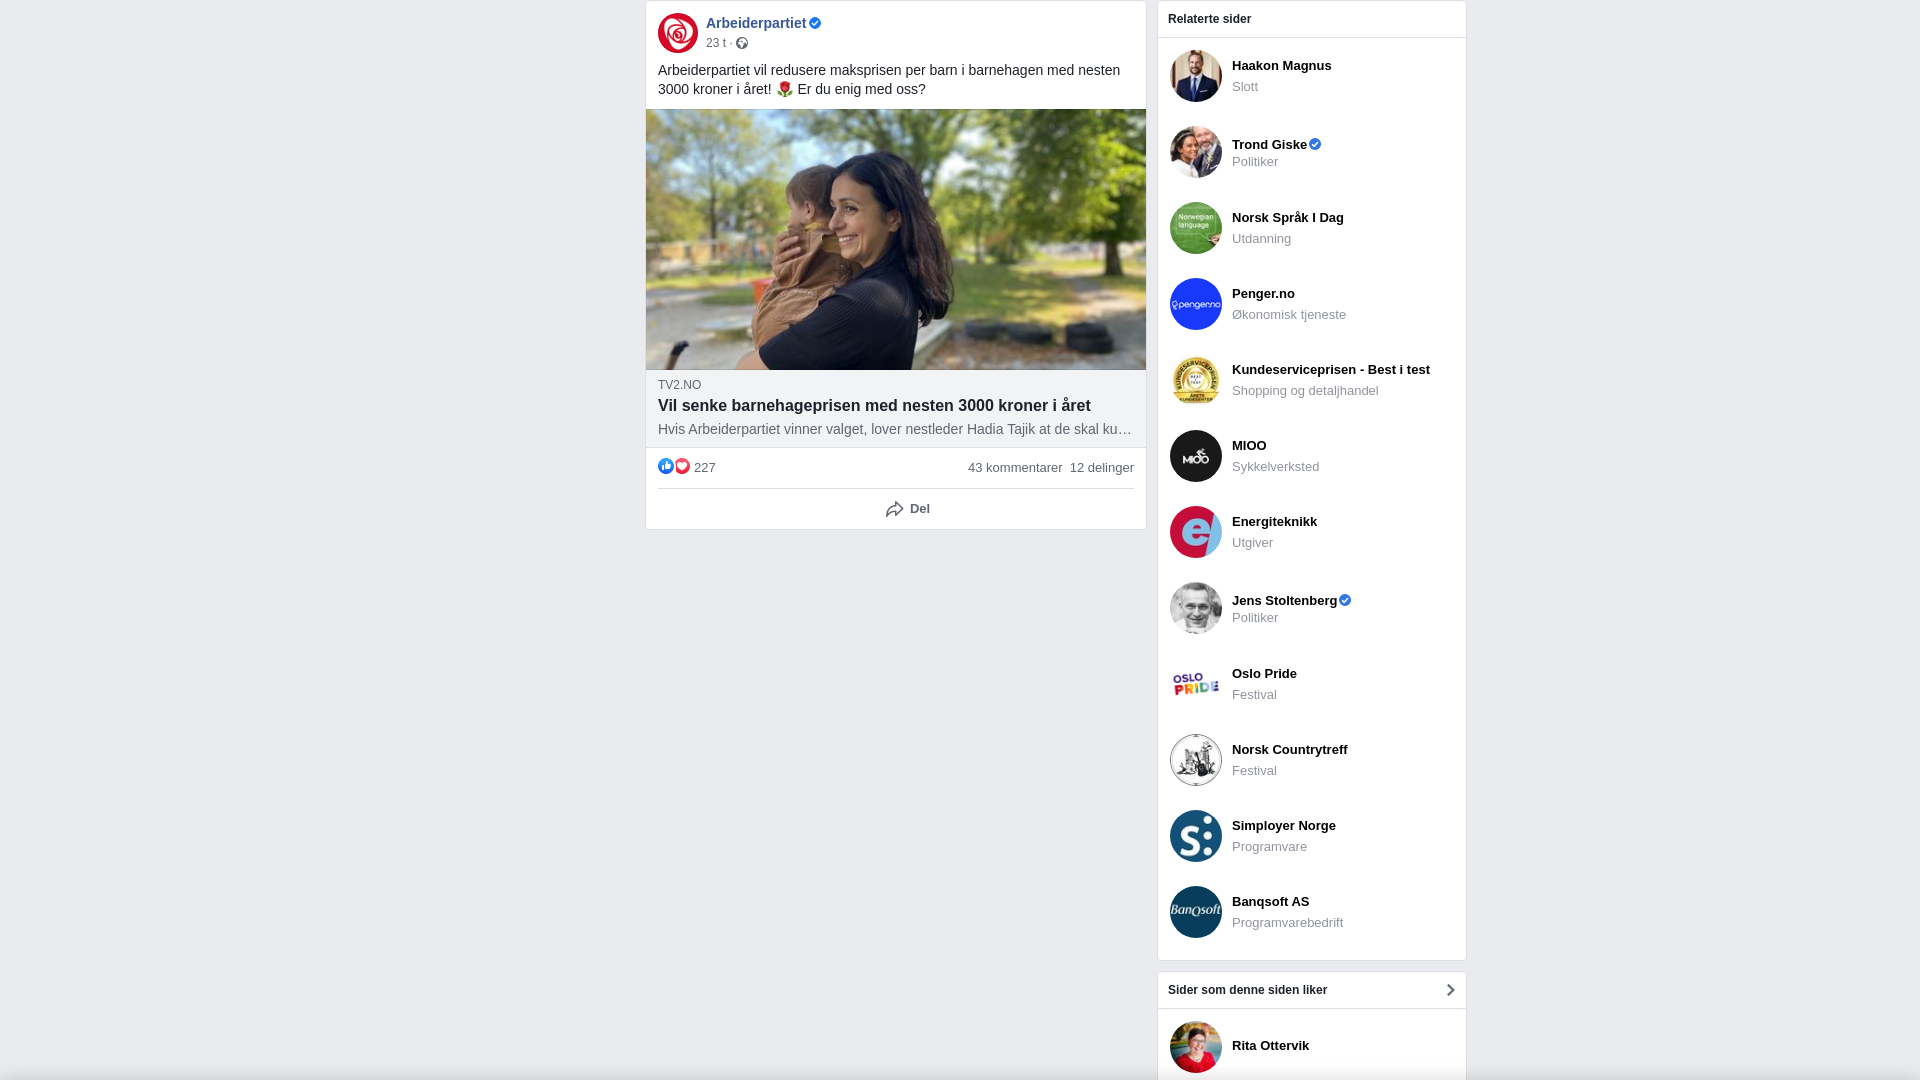The width and height of the screenshot is (1920, 1080).
Task: Show the 227 reactions count
Action: (705, 467)
